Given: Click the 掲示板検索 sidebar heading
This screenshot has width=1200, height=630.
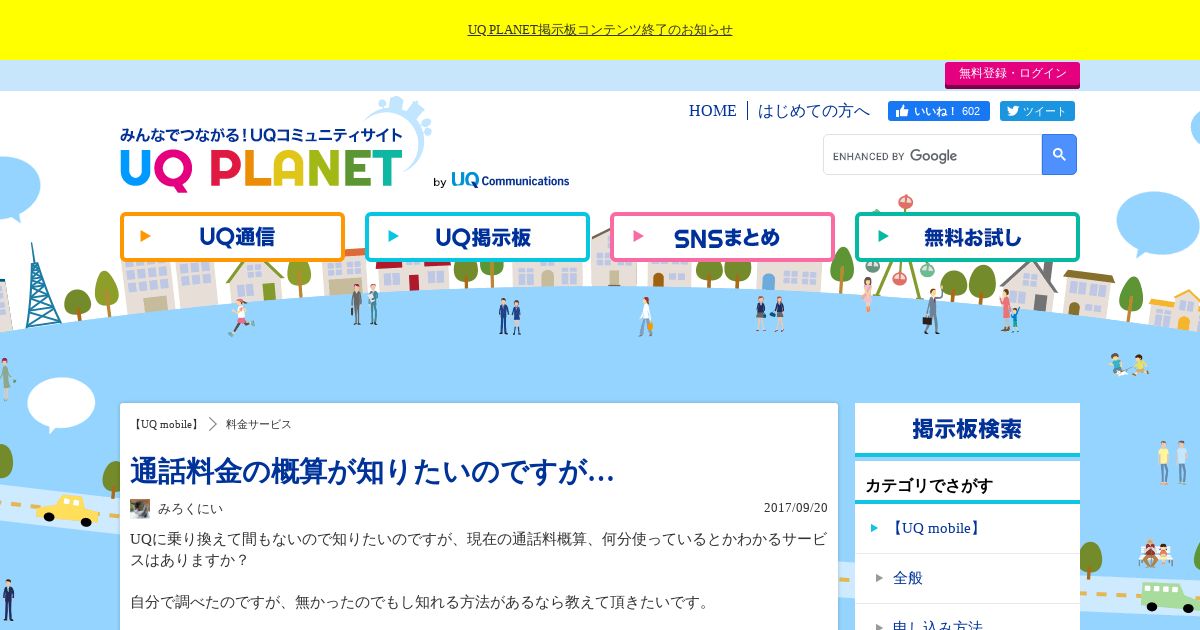Looking at the screenshot, I should pyautogui.click(x=967, y=429).
